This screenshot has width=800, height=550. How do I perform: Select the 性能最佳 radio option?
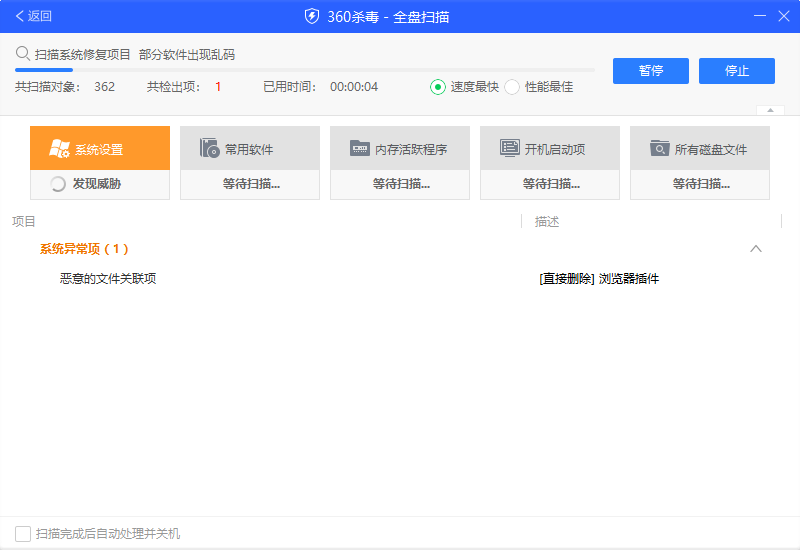click(x=512, y=87)
